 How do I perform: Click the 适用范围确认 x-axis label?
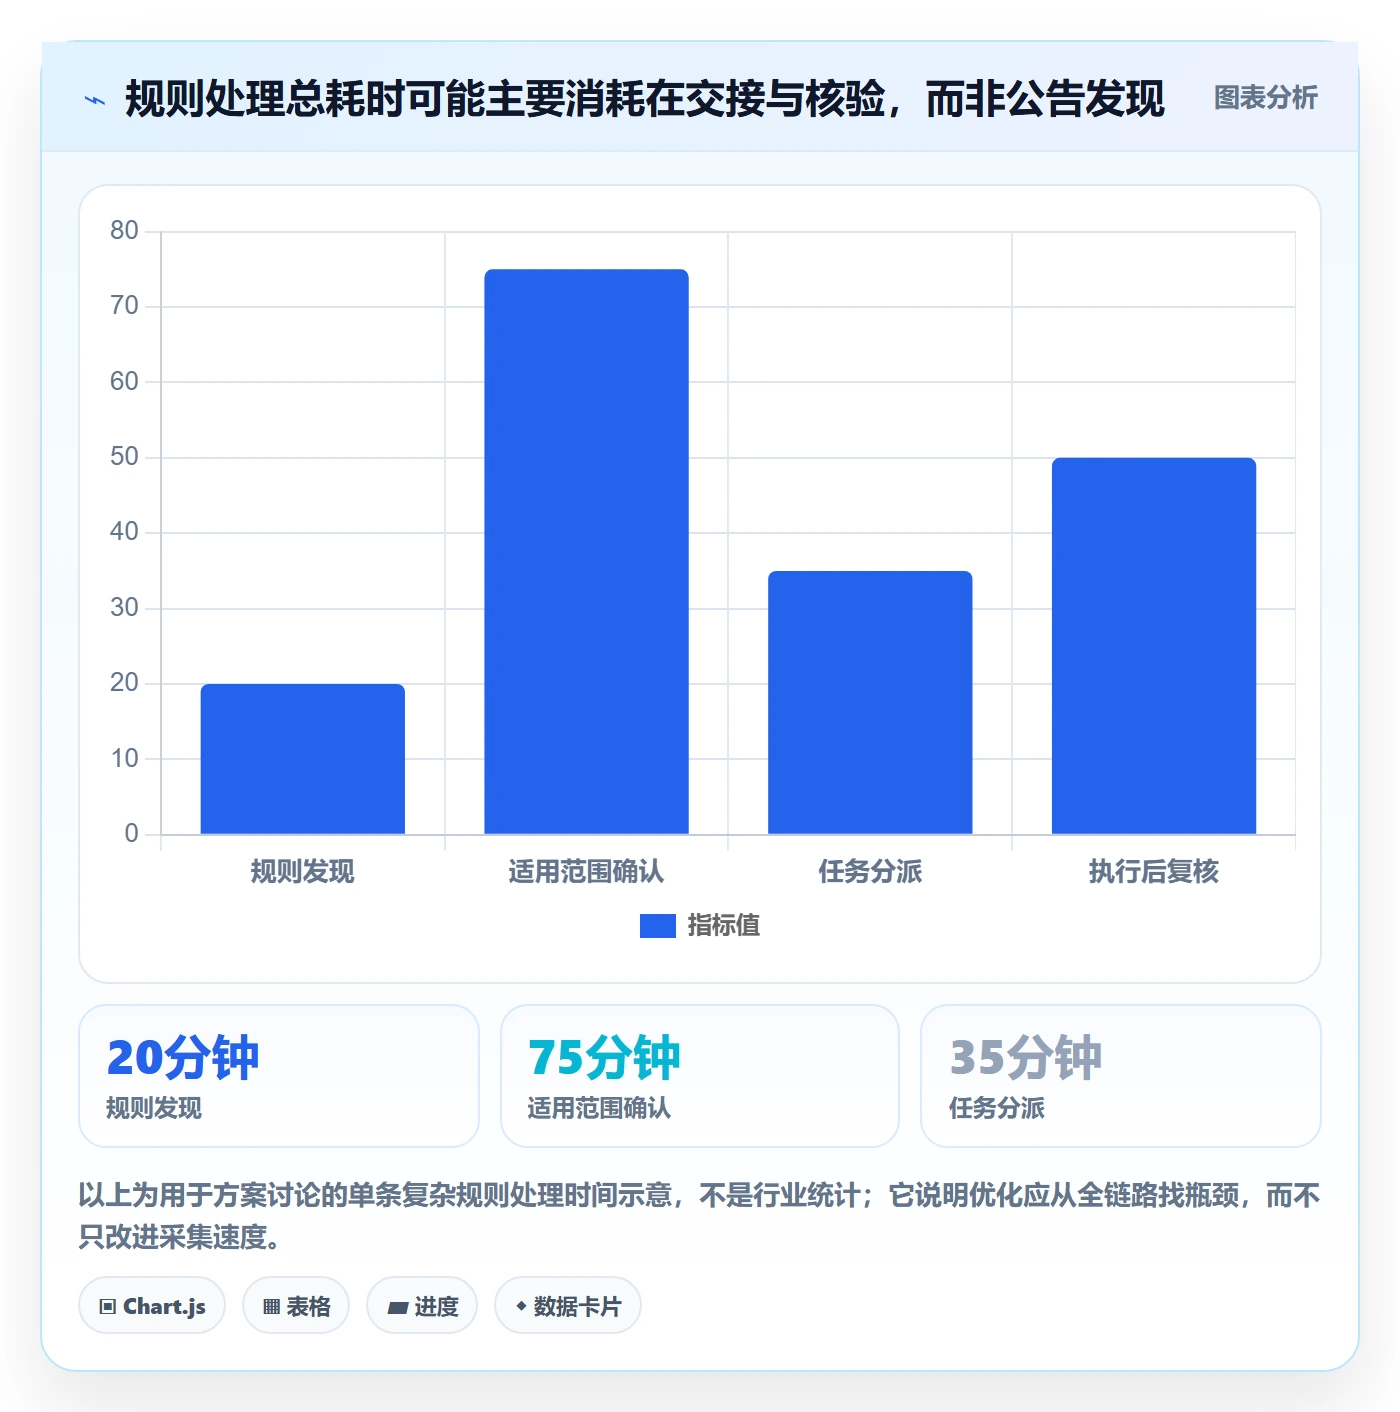[586, 872]
